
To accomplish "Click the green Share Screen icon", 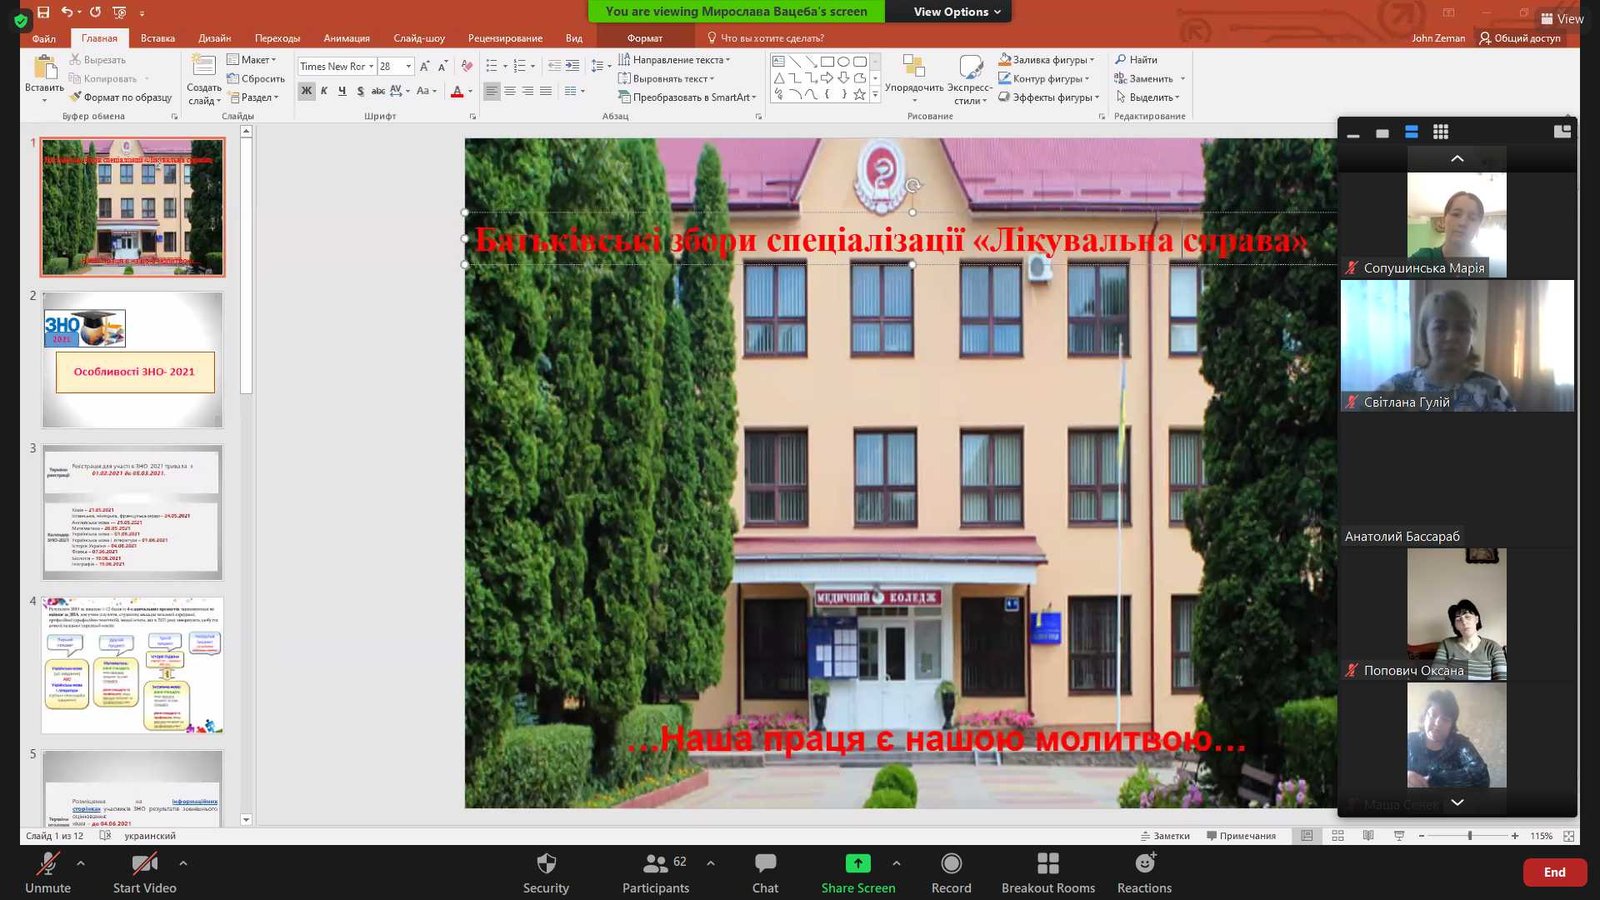I will 858,864.
